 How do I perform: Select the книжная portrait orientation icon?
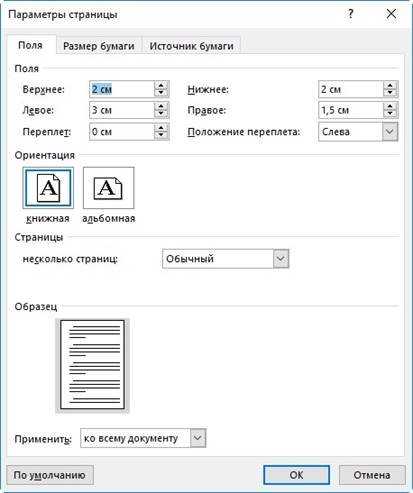pyautogui.click(x=48, y=188)
